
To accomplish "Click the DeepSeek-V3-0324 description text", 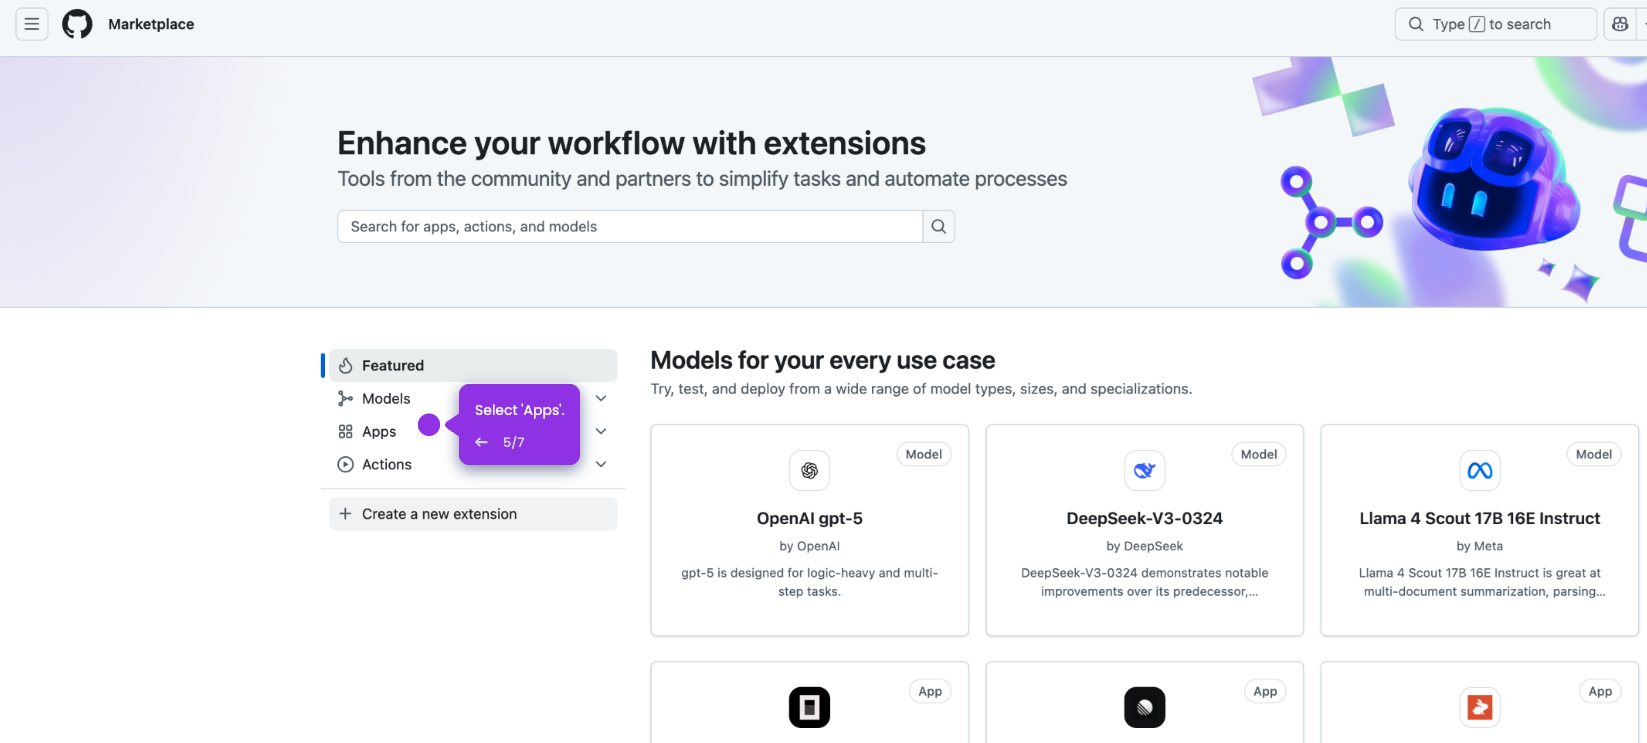I will pos(1144,582).
